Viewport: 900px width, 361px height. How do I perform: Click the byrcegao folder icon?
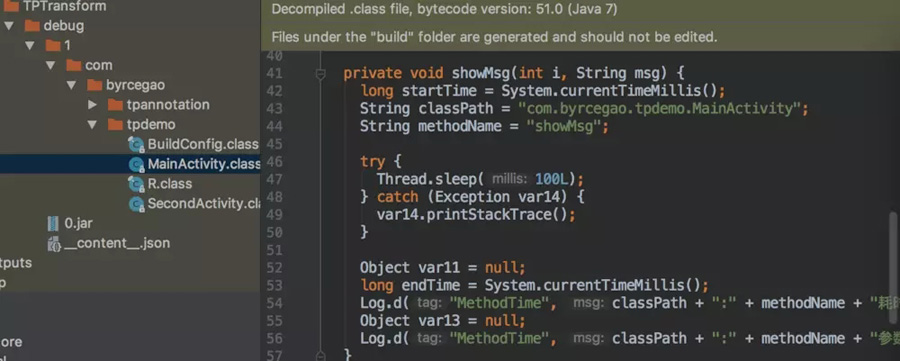click(95, 85)
